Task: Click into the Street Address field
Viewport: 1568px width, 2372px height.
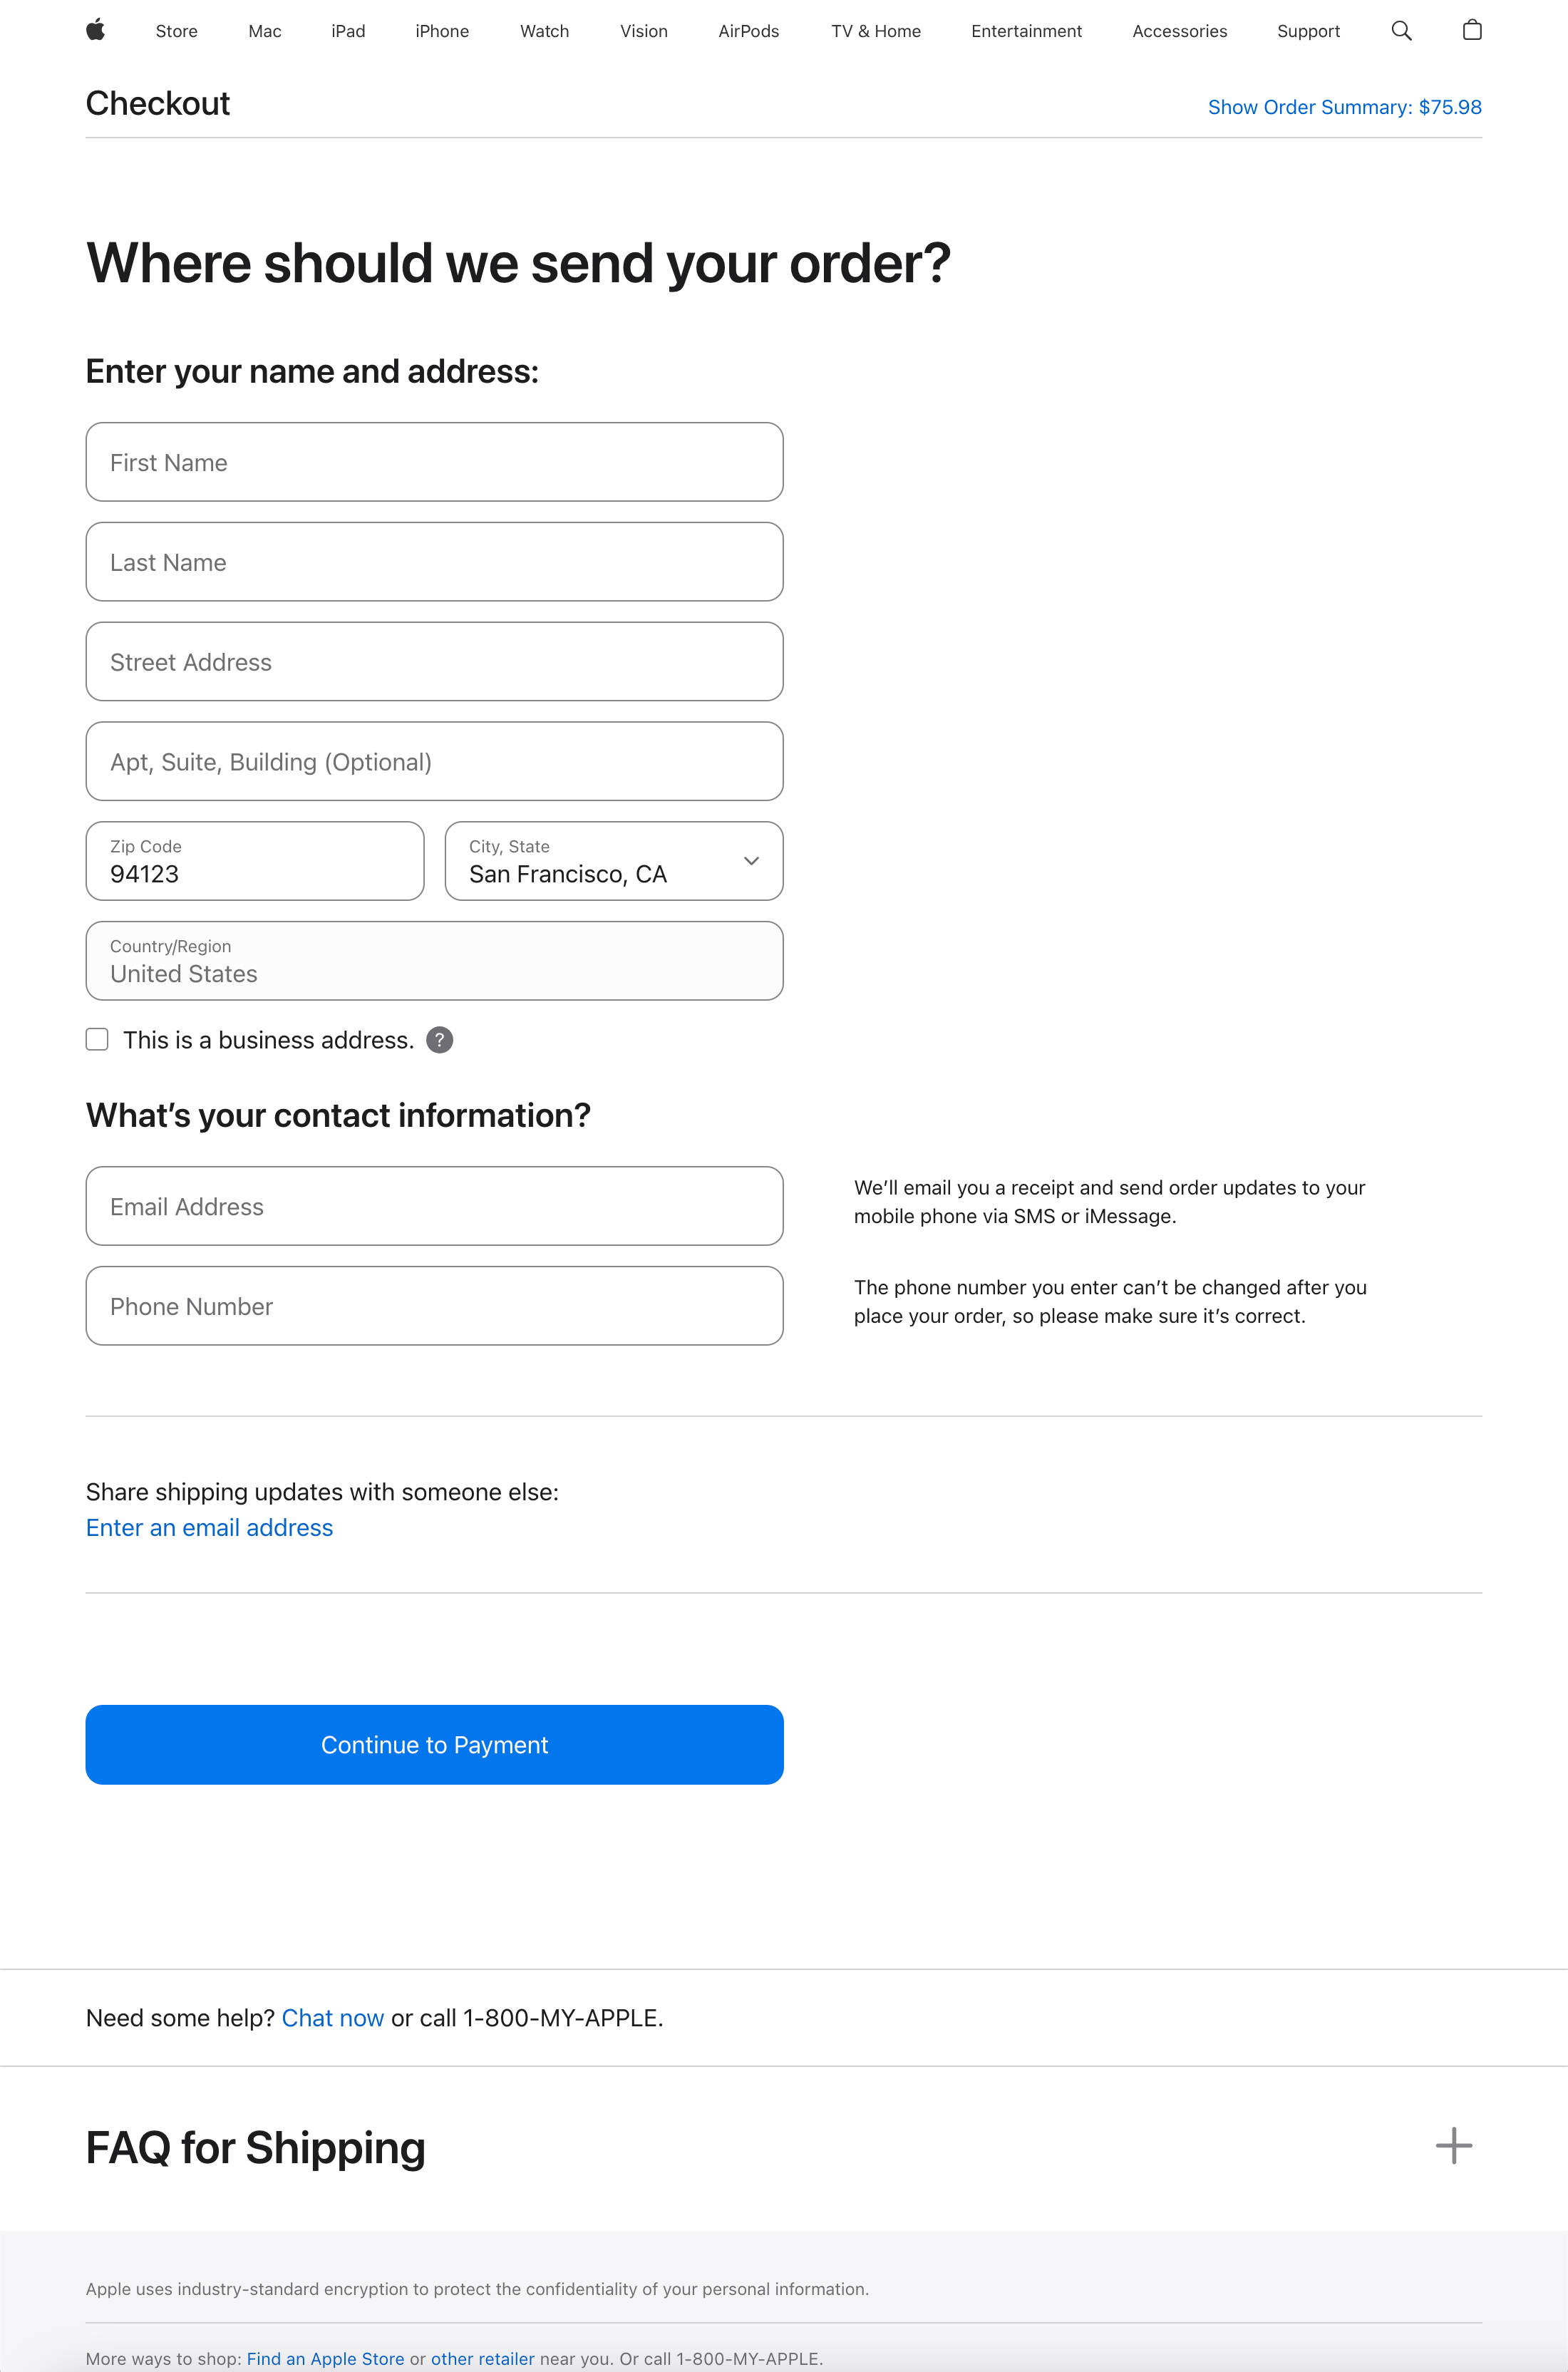Action: [x=434, y=662]
